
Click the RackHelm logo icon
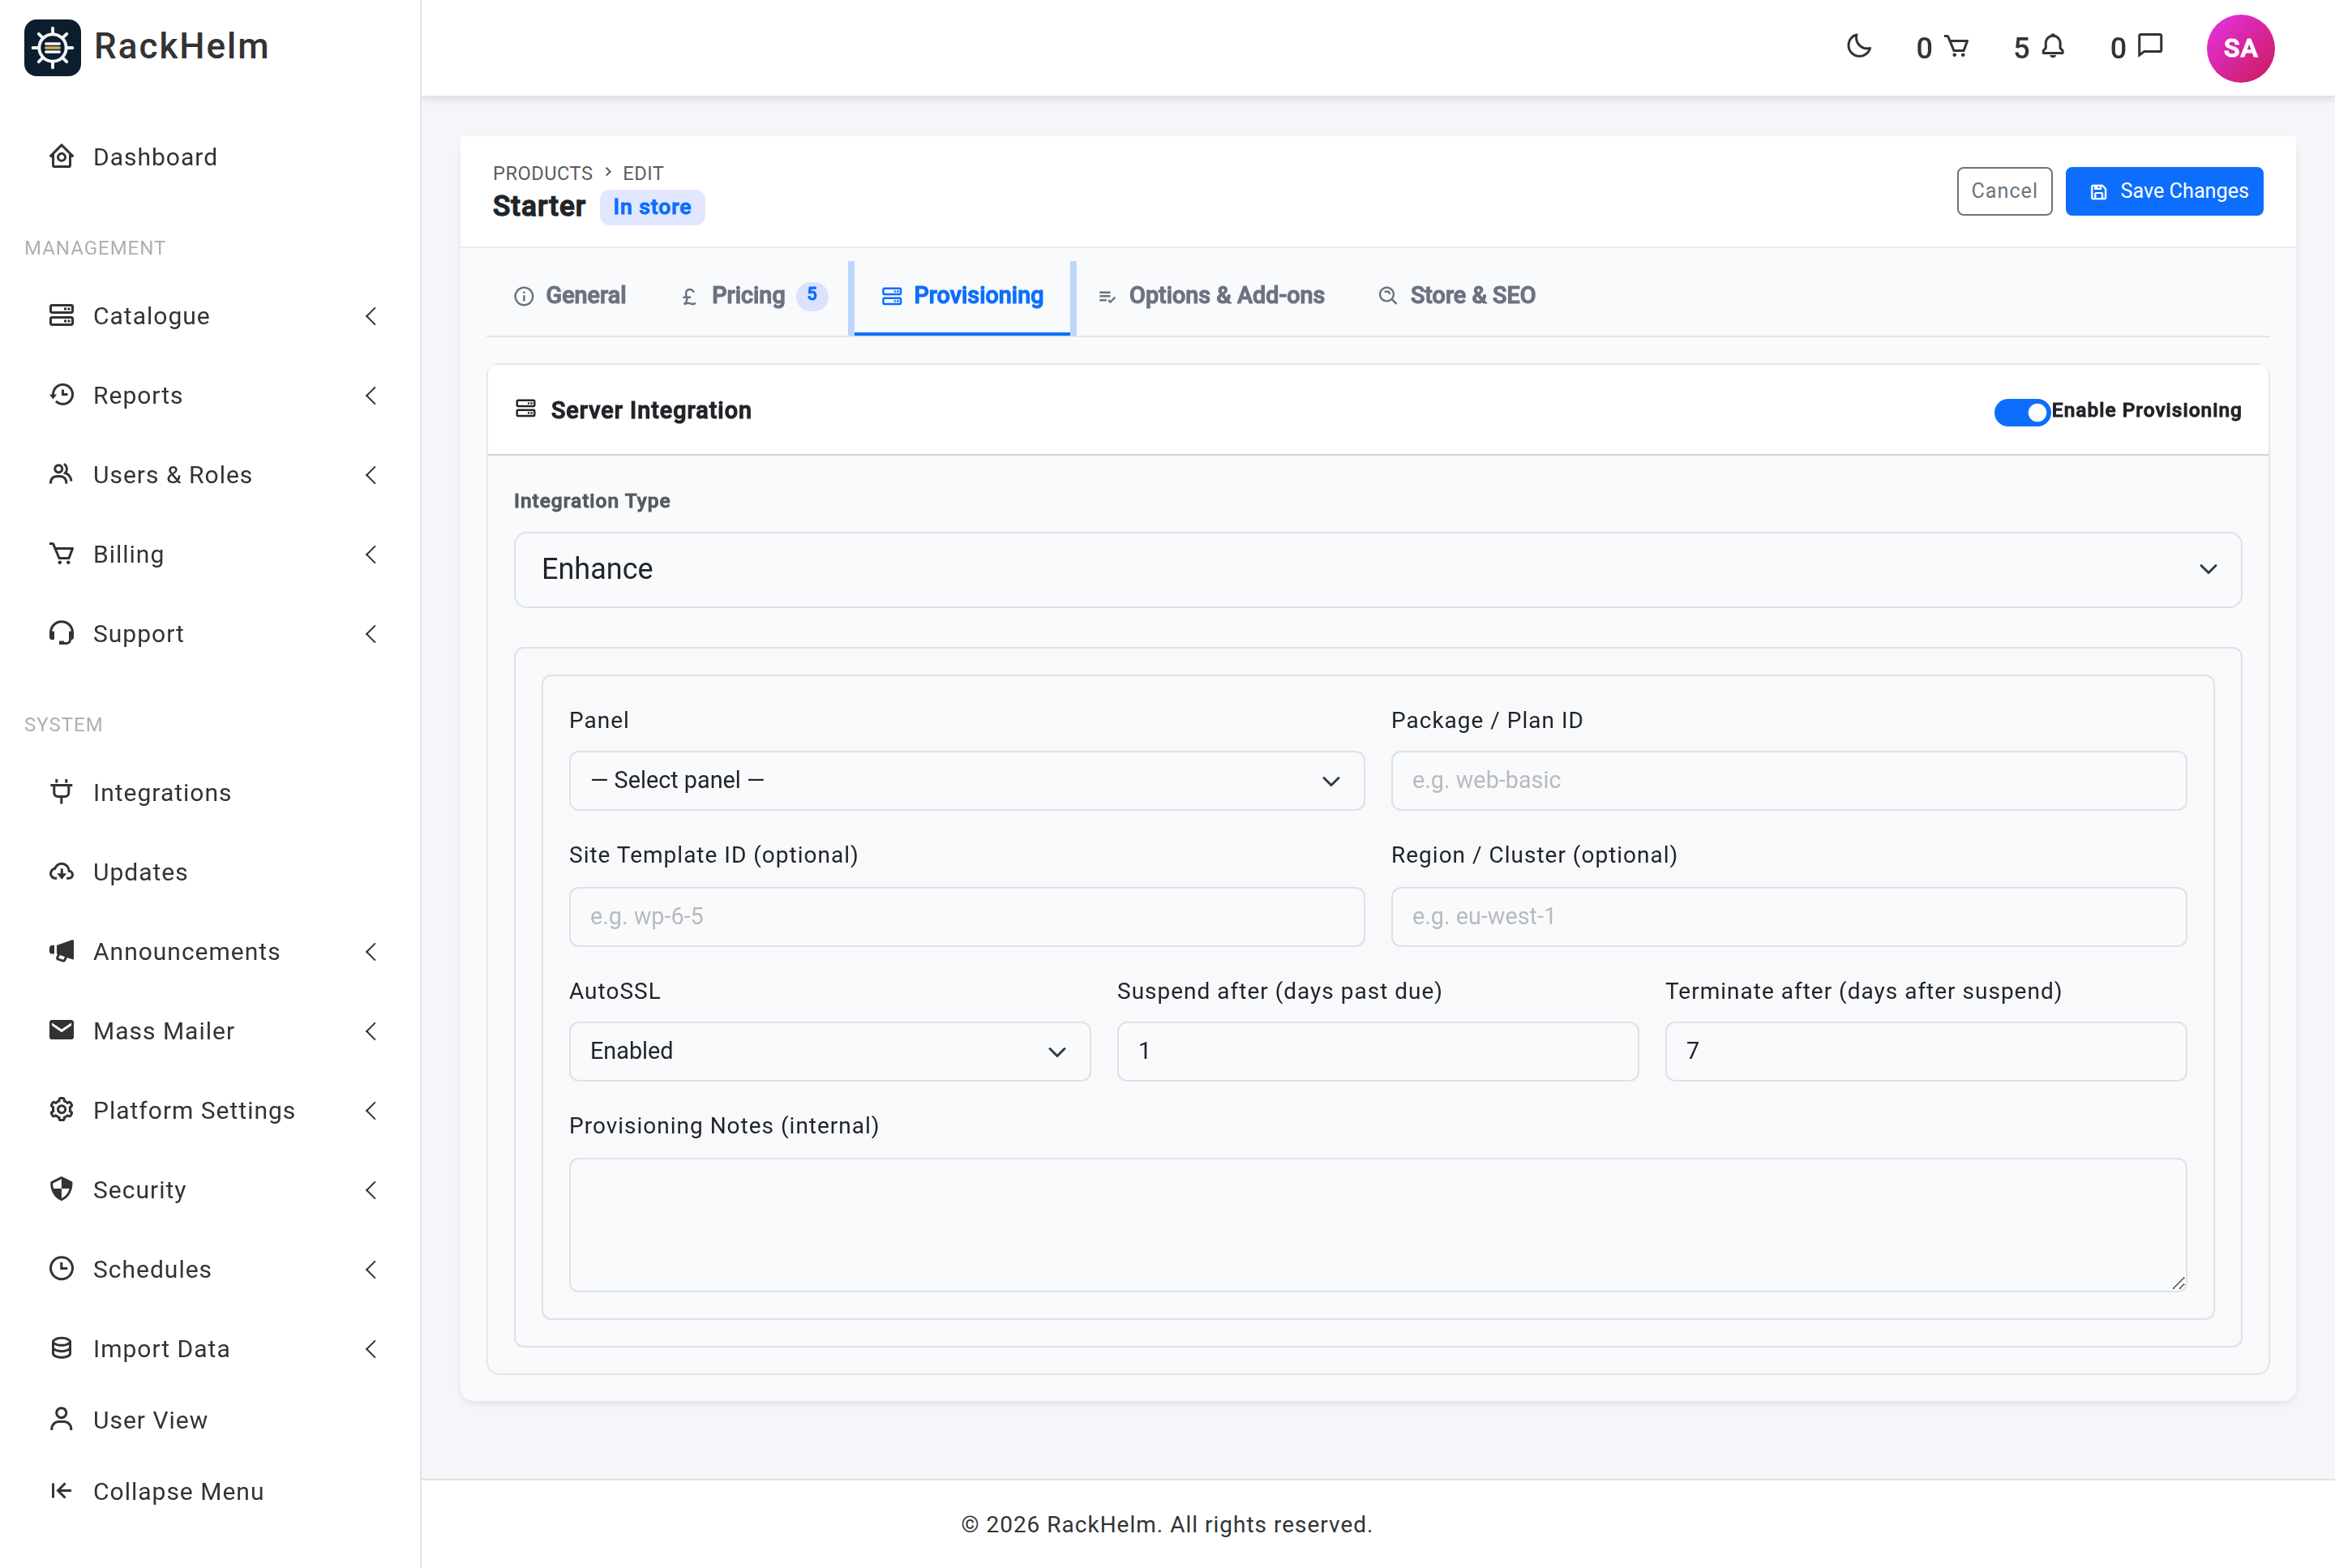(52, 47)
